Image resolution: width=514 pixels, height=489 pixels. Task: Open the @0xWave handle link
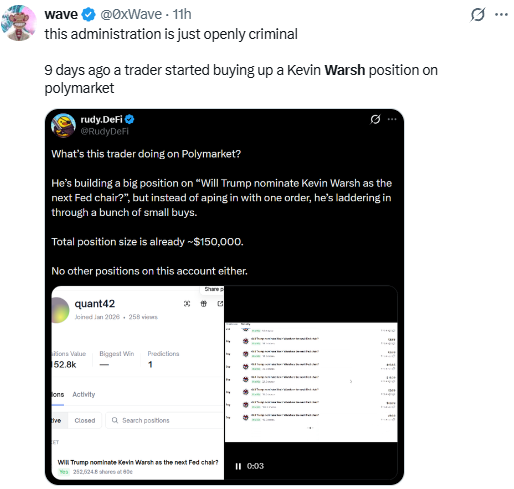tap(131, 14)
